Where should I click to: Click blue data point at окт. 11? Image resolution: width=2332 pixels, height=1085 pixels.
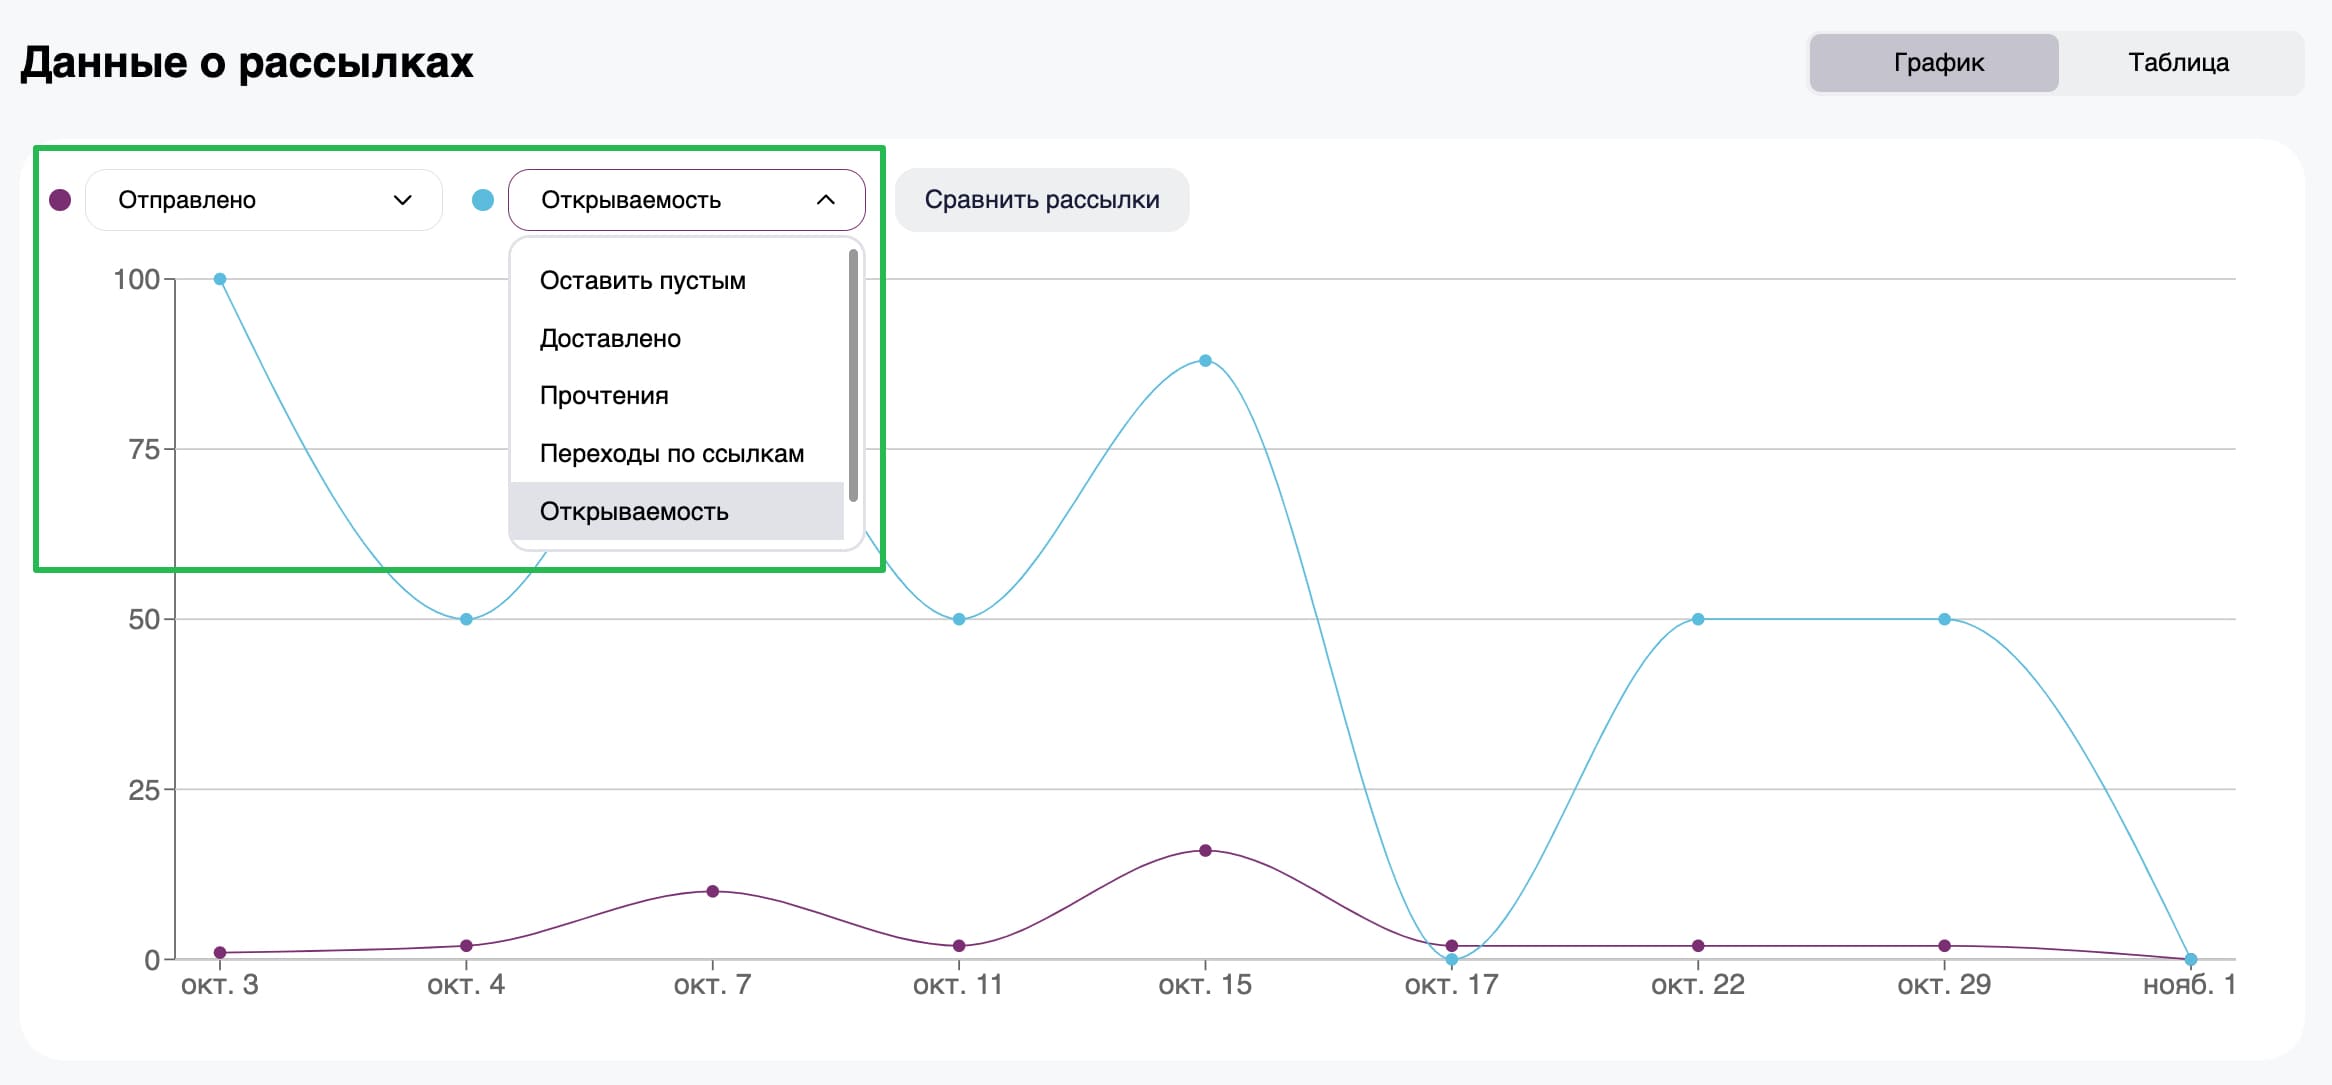pyautogui.click(x=959, y=619)
